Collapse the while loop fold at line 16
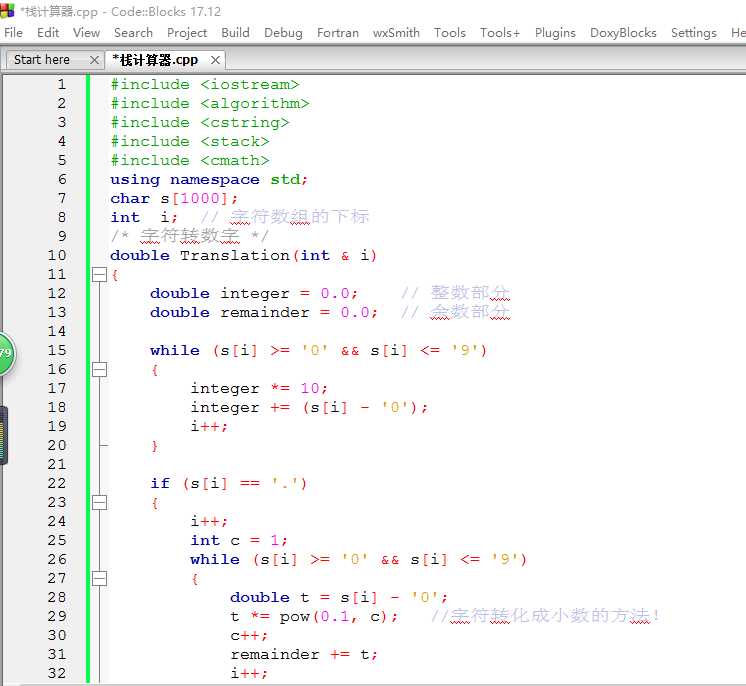The image size is (746, 686). (99, 370)
